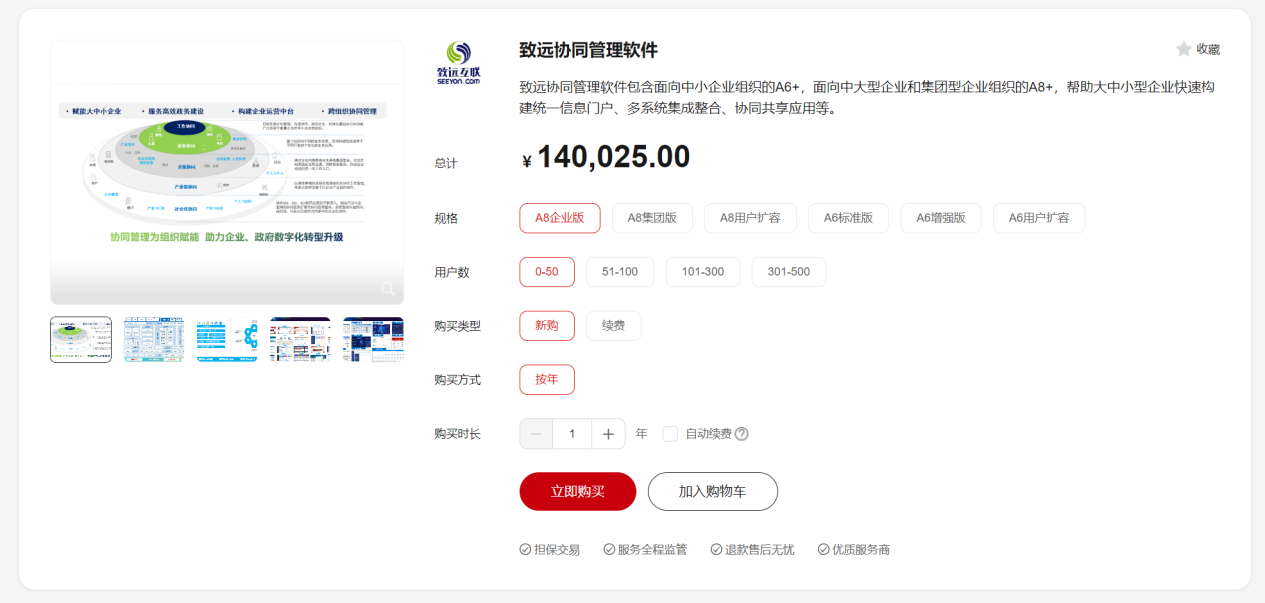Click the star icon next to 收藏
This screenshot has height=603, width=1265.
[1183, 49]
